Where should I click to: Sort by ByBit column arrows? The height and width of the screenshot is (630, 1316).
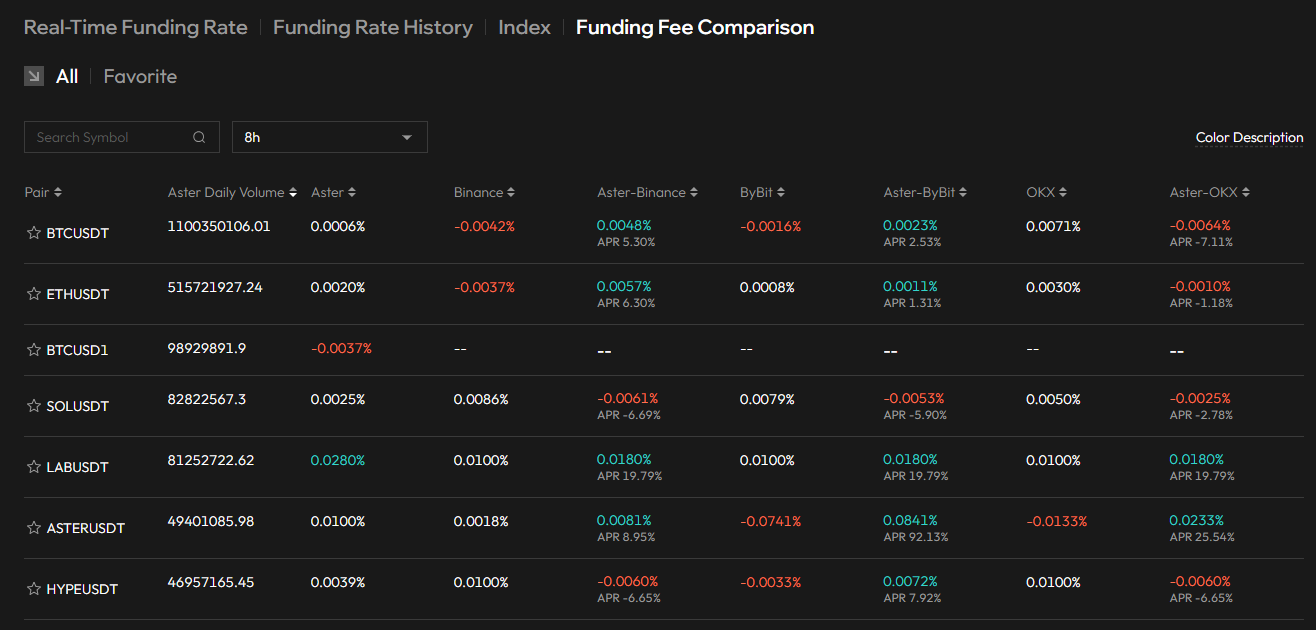tap(781, 192)
